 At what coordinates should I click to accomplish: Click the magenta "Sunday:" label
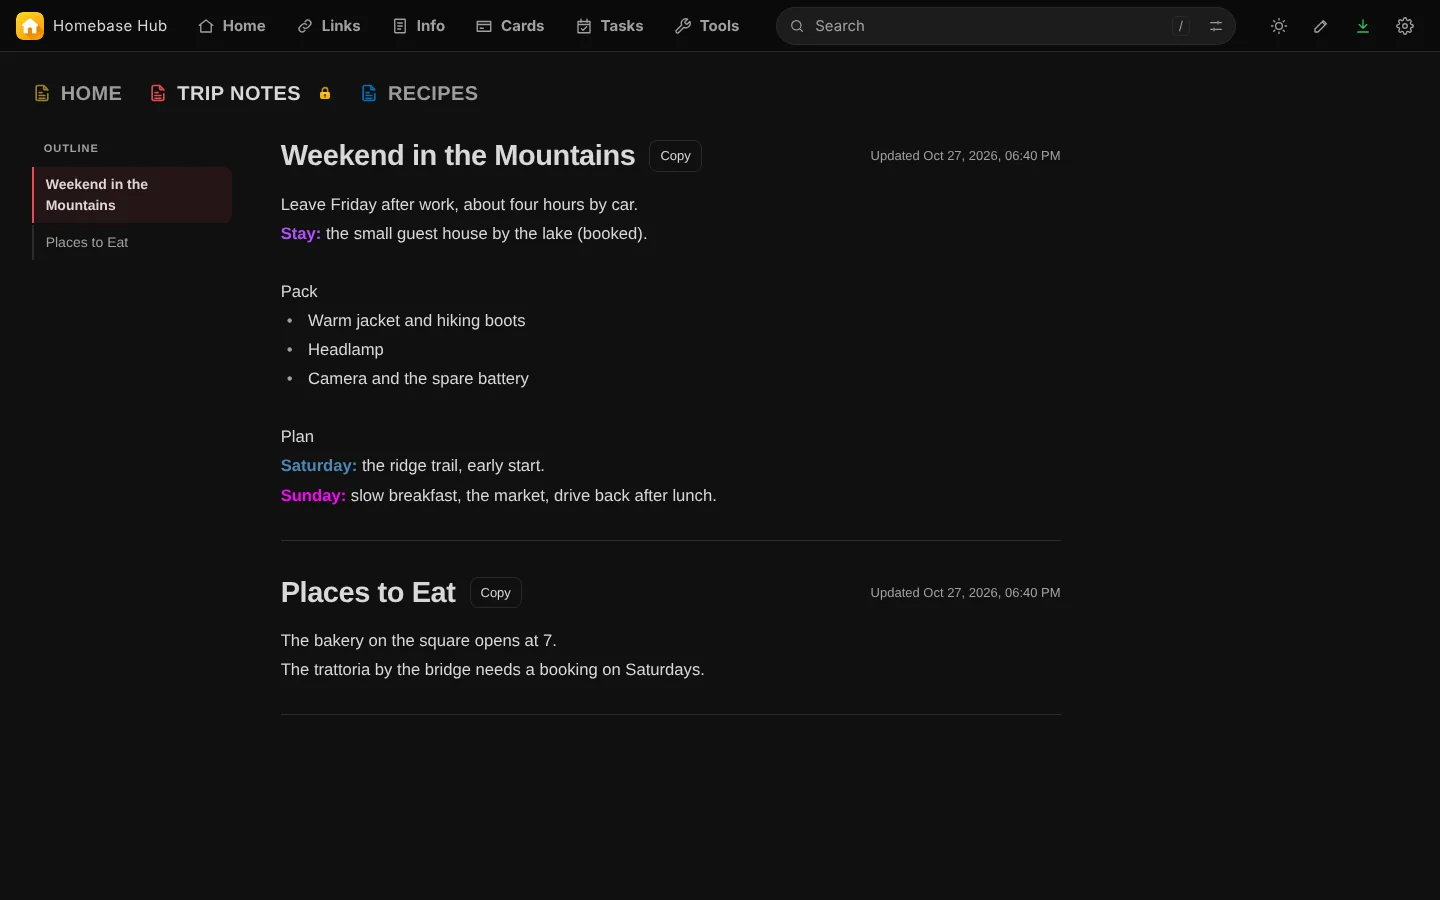click(313, 496)
